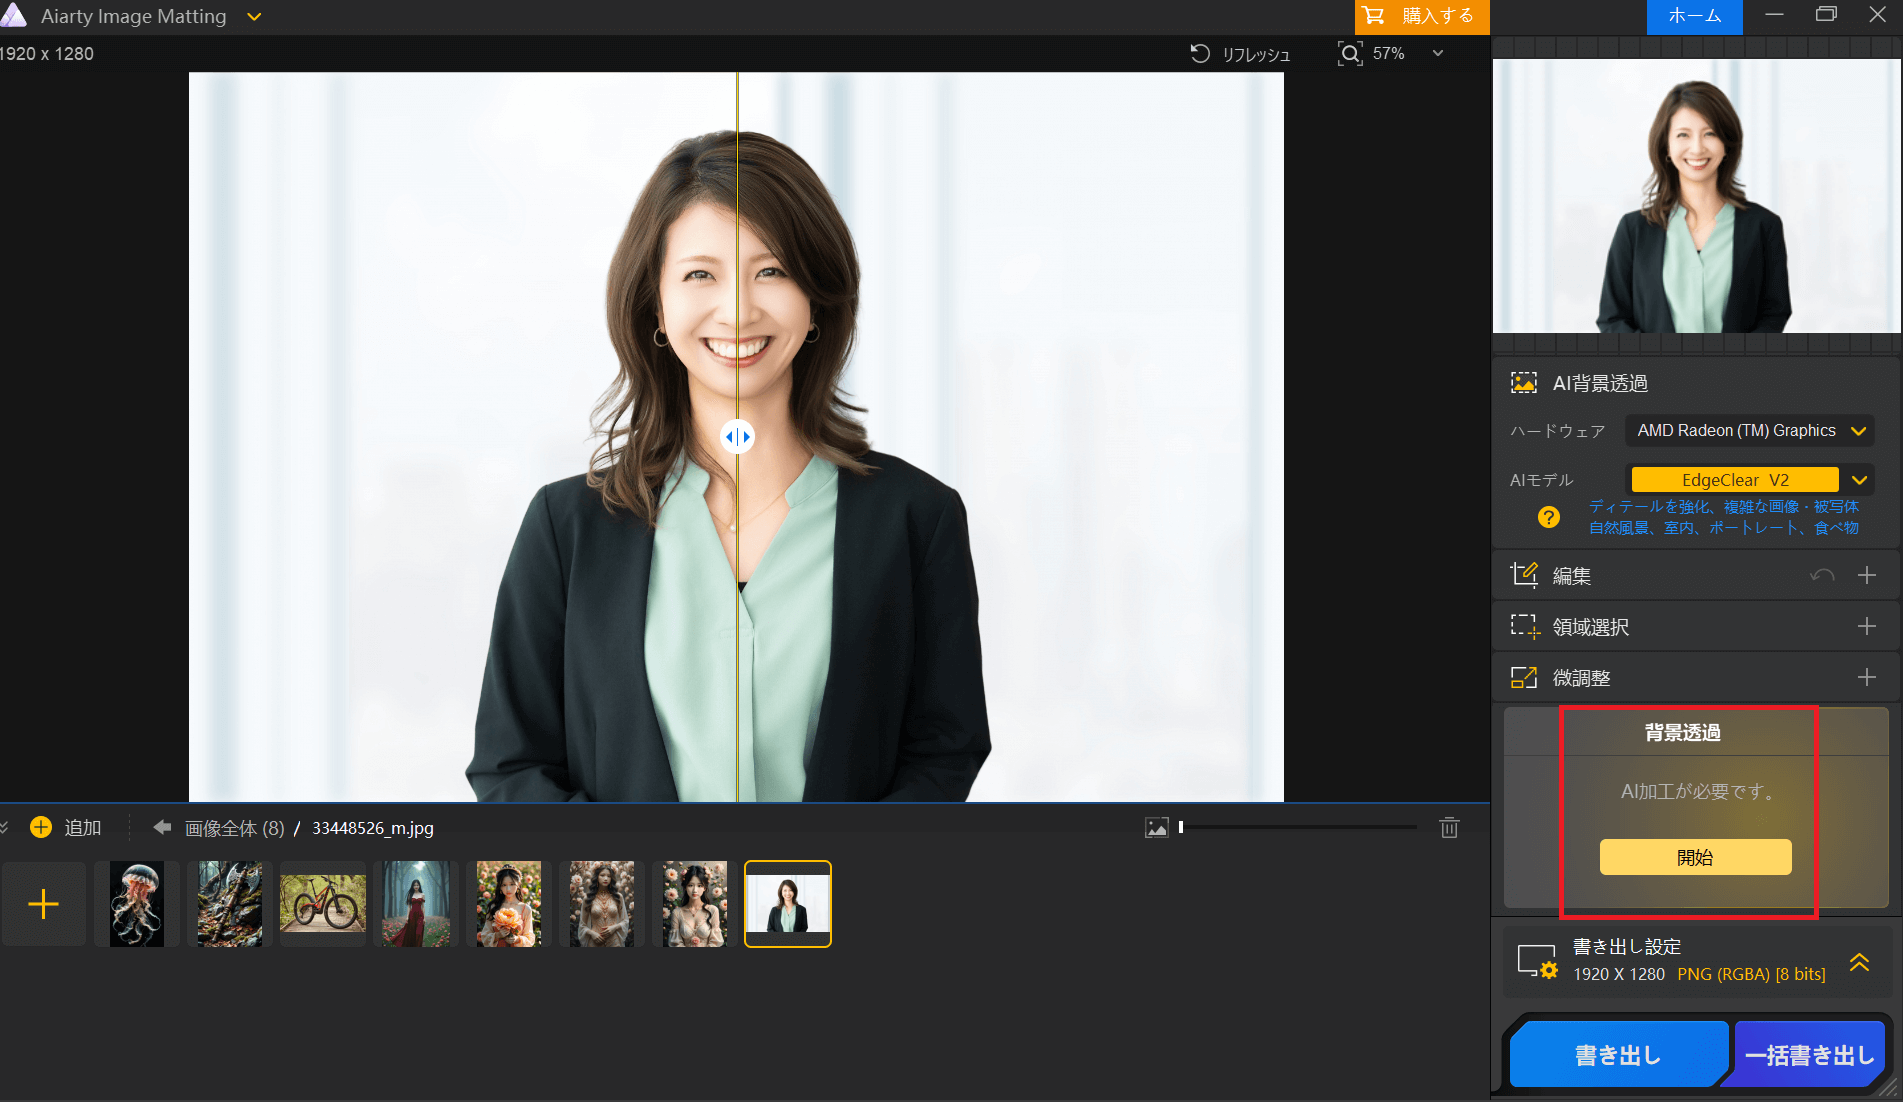Click the help question mark icon
1903x1102 pixels.
coord(1548,517)
